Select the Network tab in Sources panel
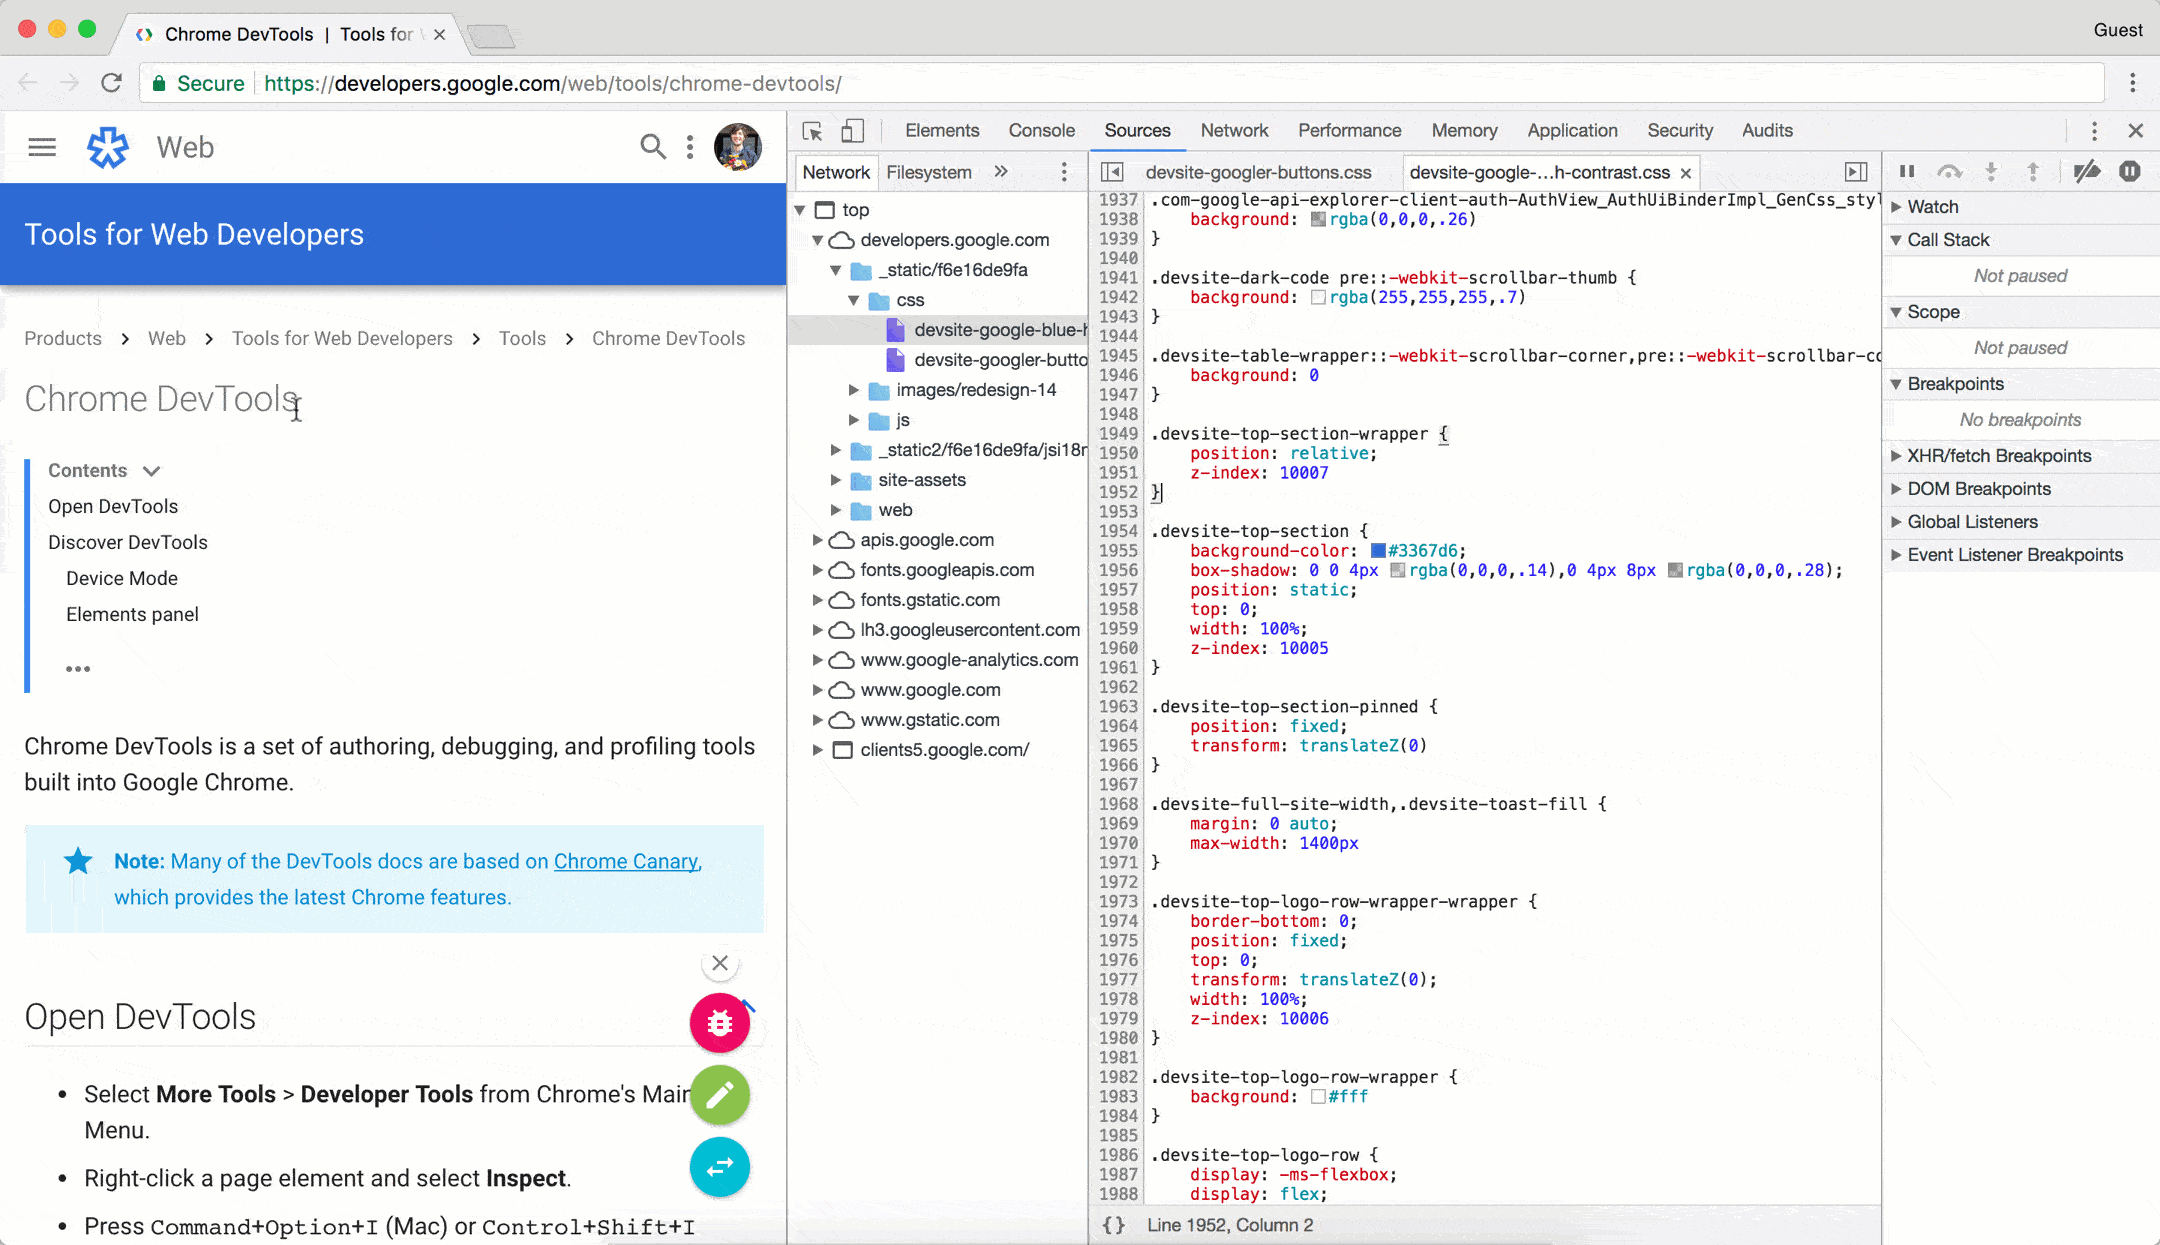The image size is (2160, 1245). coord(835,171)
